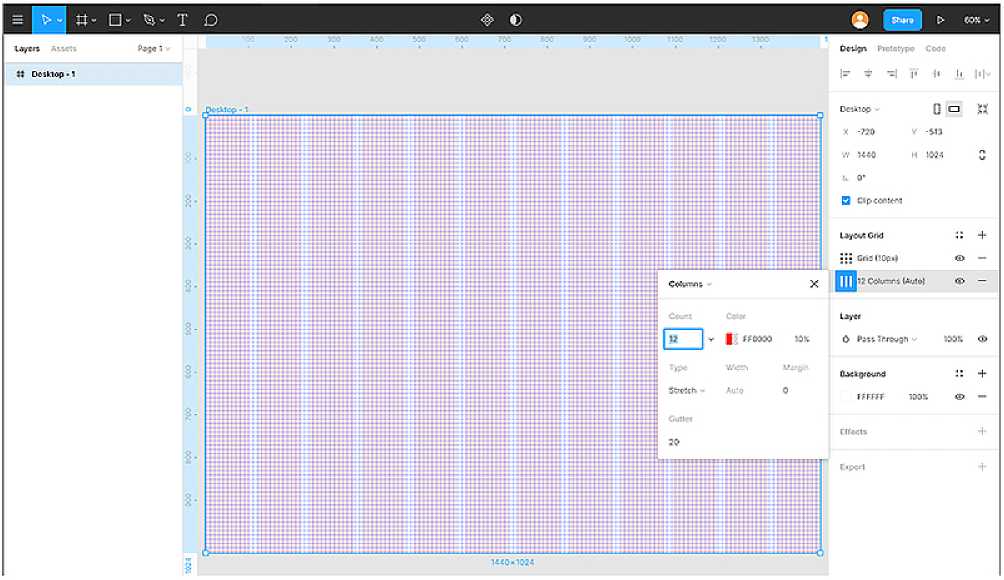
Task: Click the FF0000 grid color swatch
Action: [731, 339]
